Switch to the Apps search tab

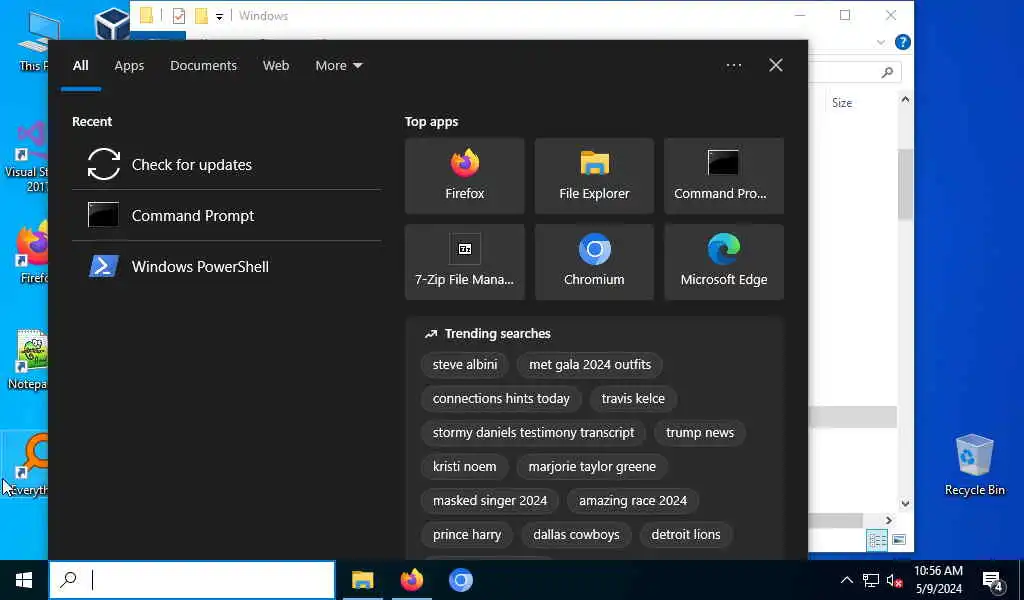click(129, 65)
